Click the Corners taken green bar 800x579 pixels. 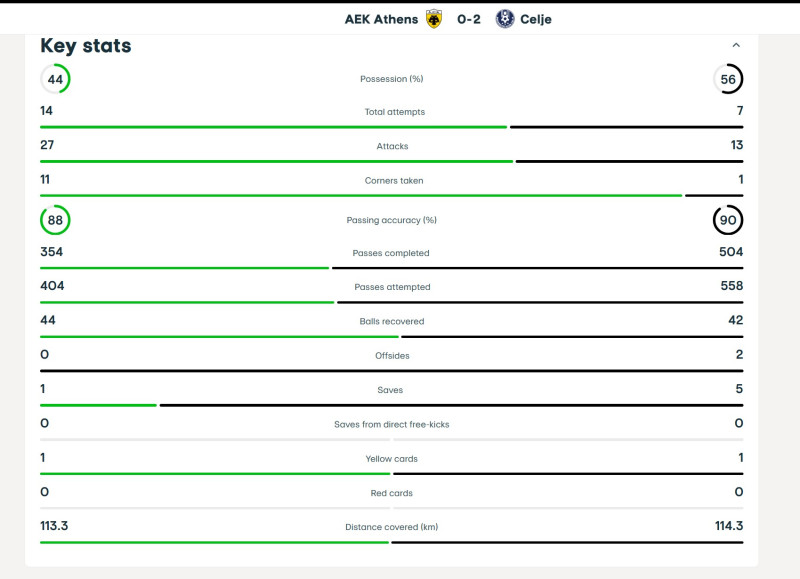tap(360, 196)
